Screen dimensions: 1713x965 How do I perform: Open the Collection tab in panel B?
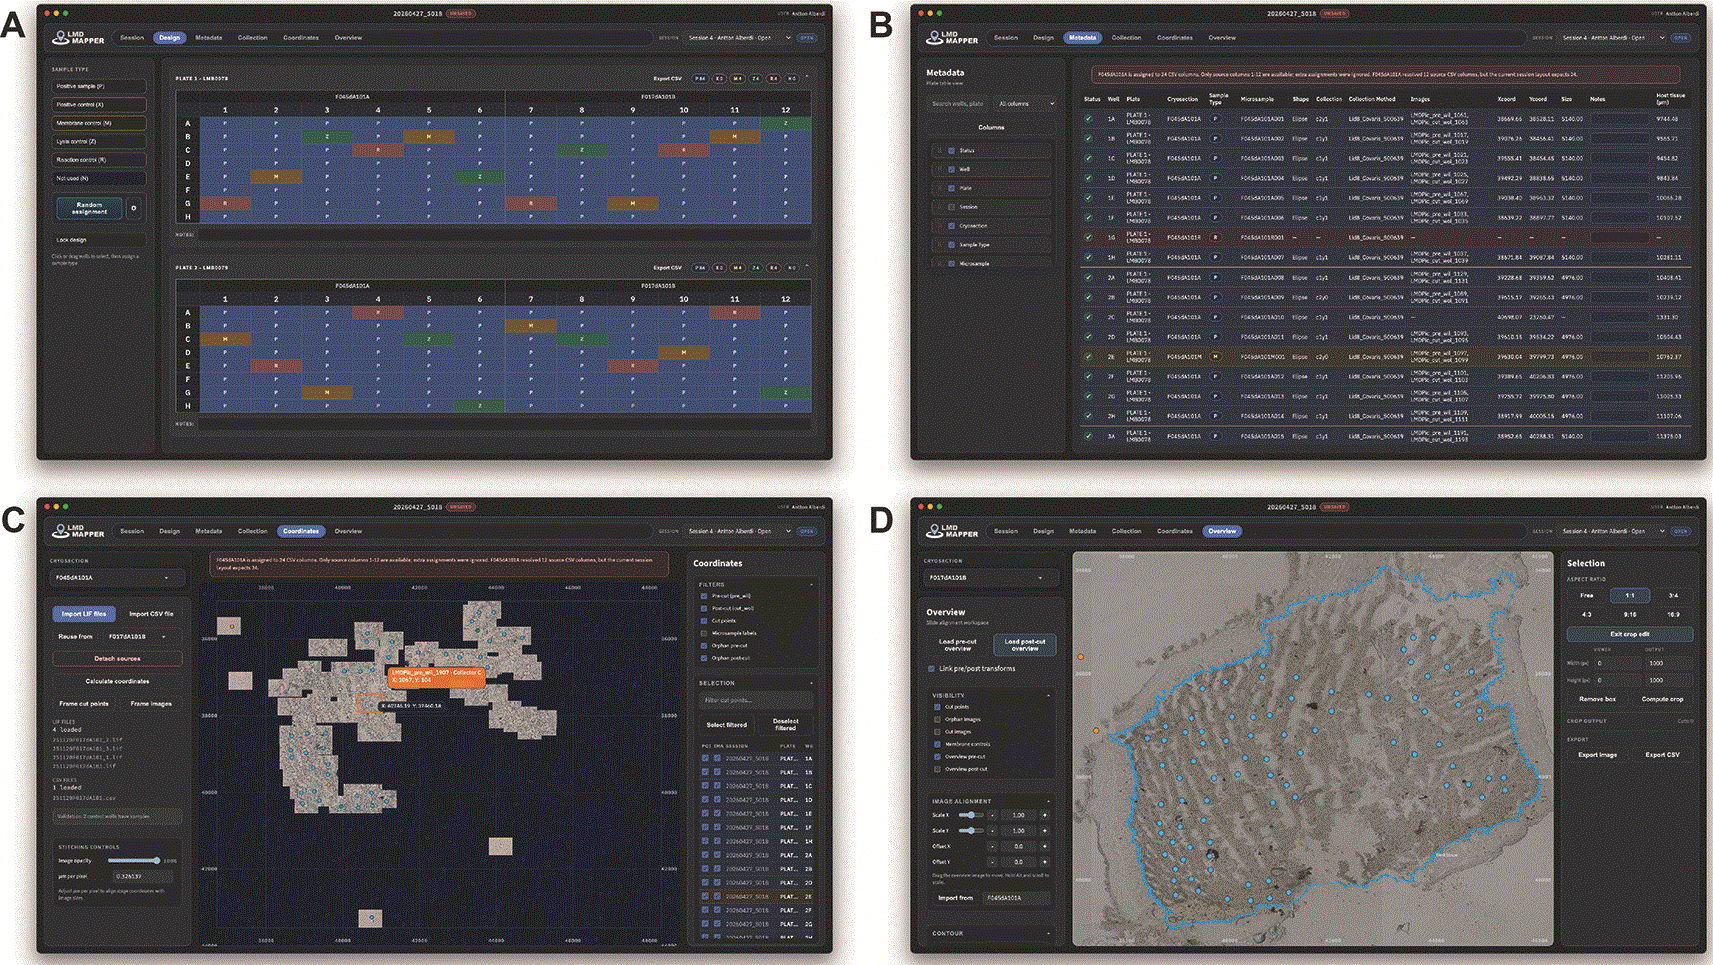click(x=1127, y=38)
